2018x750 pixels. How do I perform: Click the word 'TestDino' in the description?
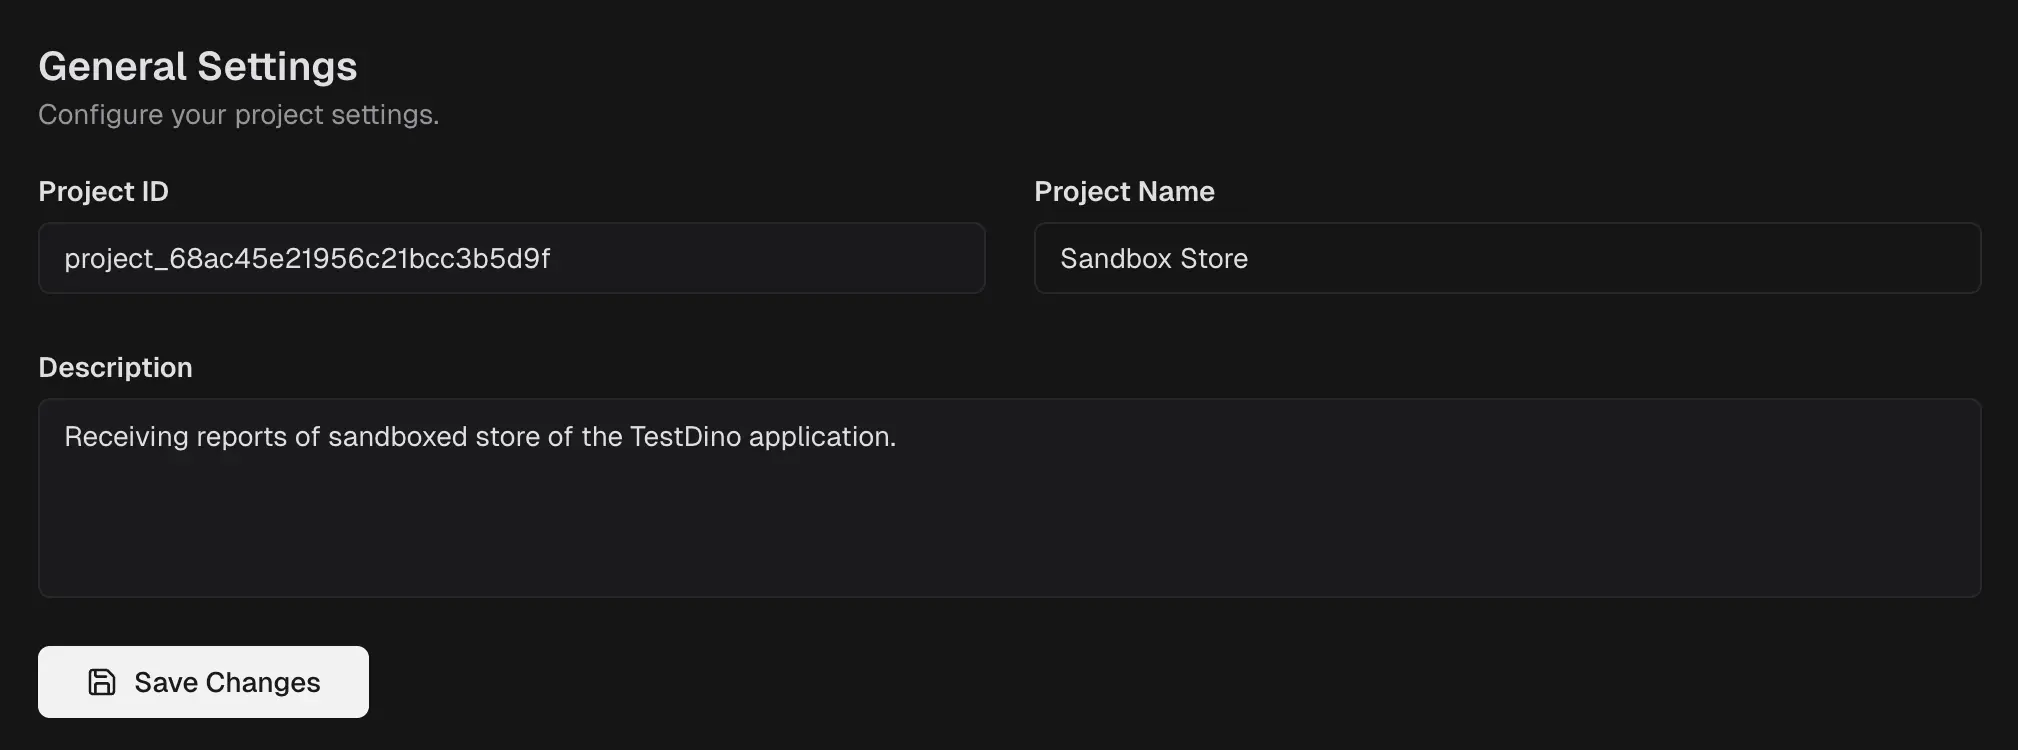click(685, 437)
